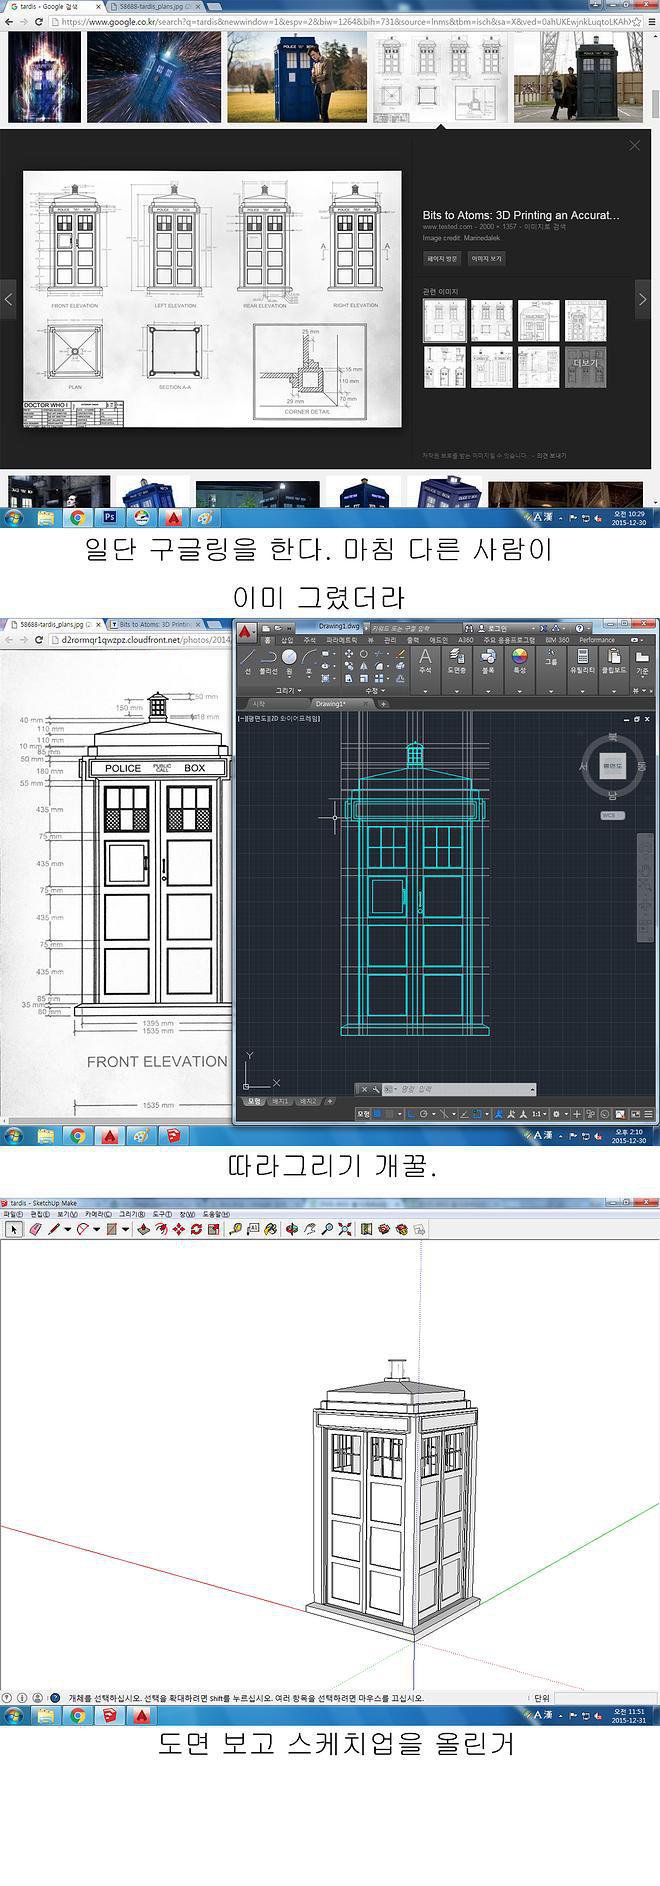The height and width of the screenshot is (1886, 660).
Task: Click the SketchUp Zoom Extents tool
Action: (345, 1229)
